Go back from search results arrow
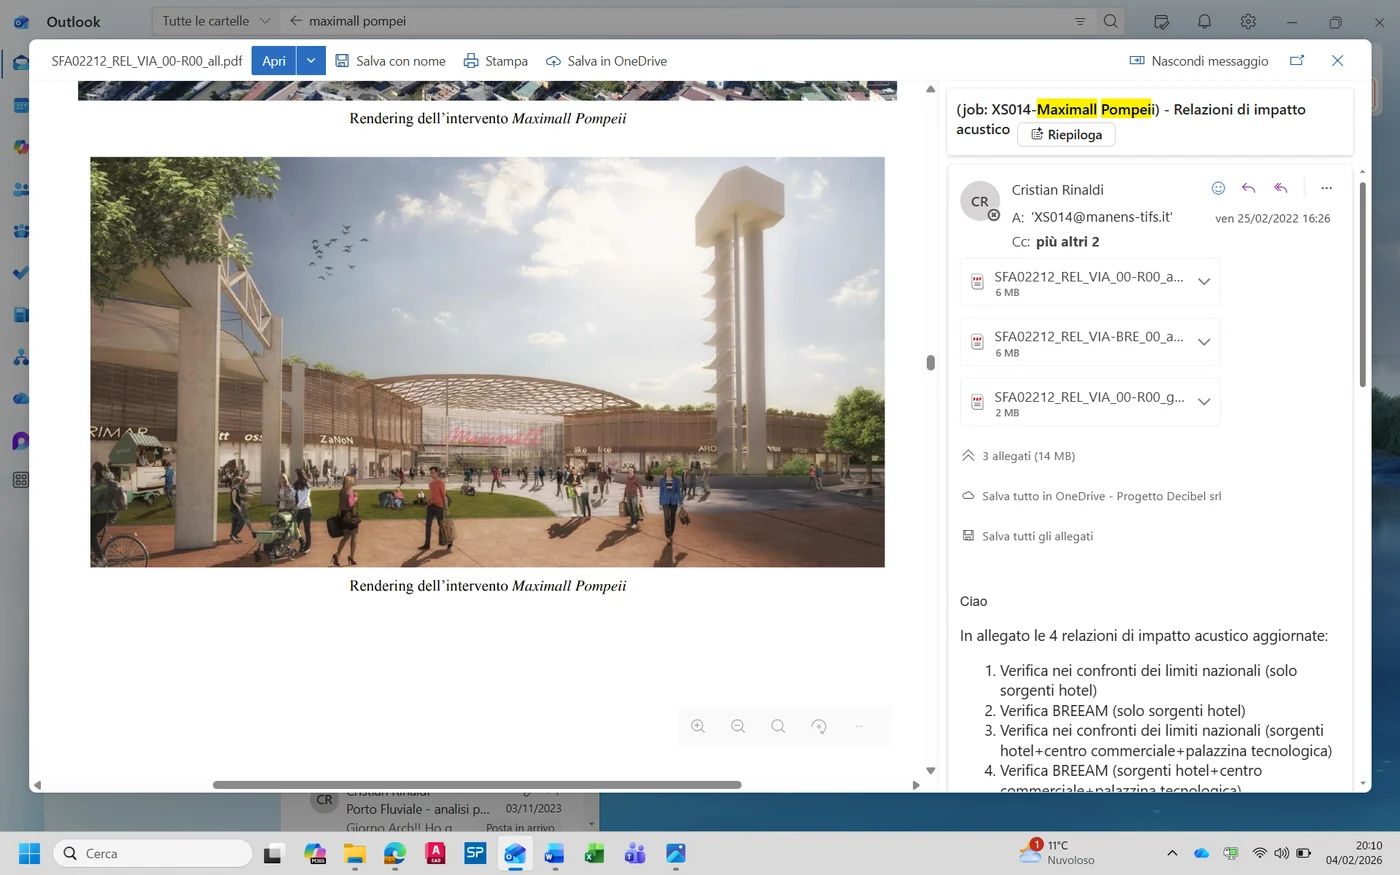The width and height of the screenshot is (1400, 875). [295, 21]
